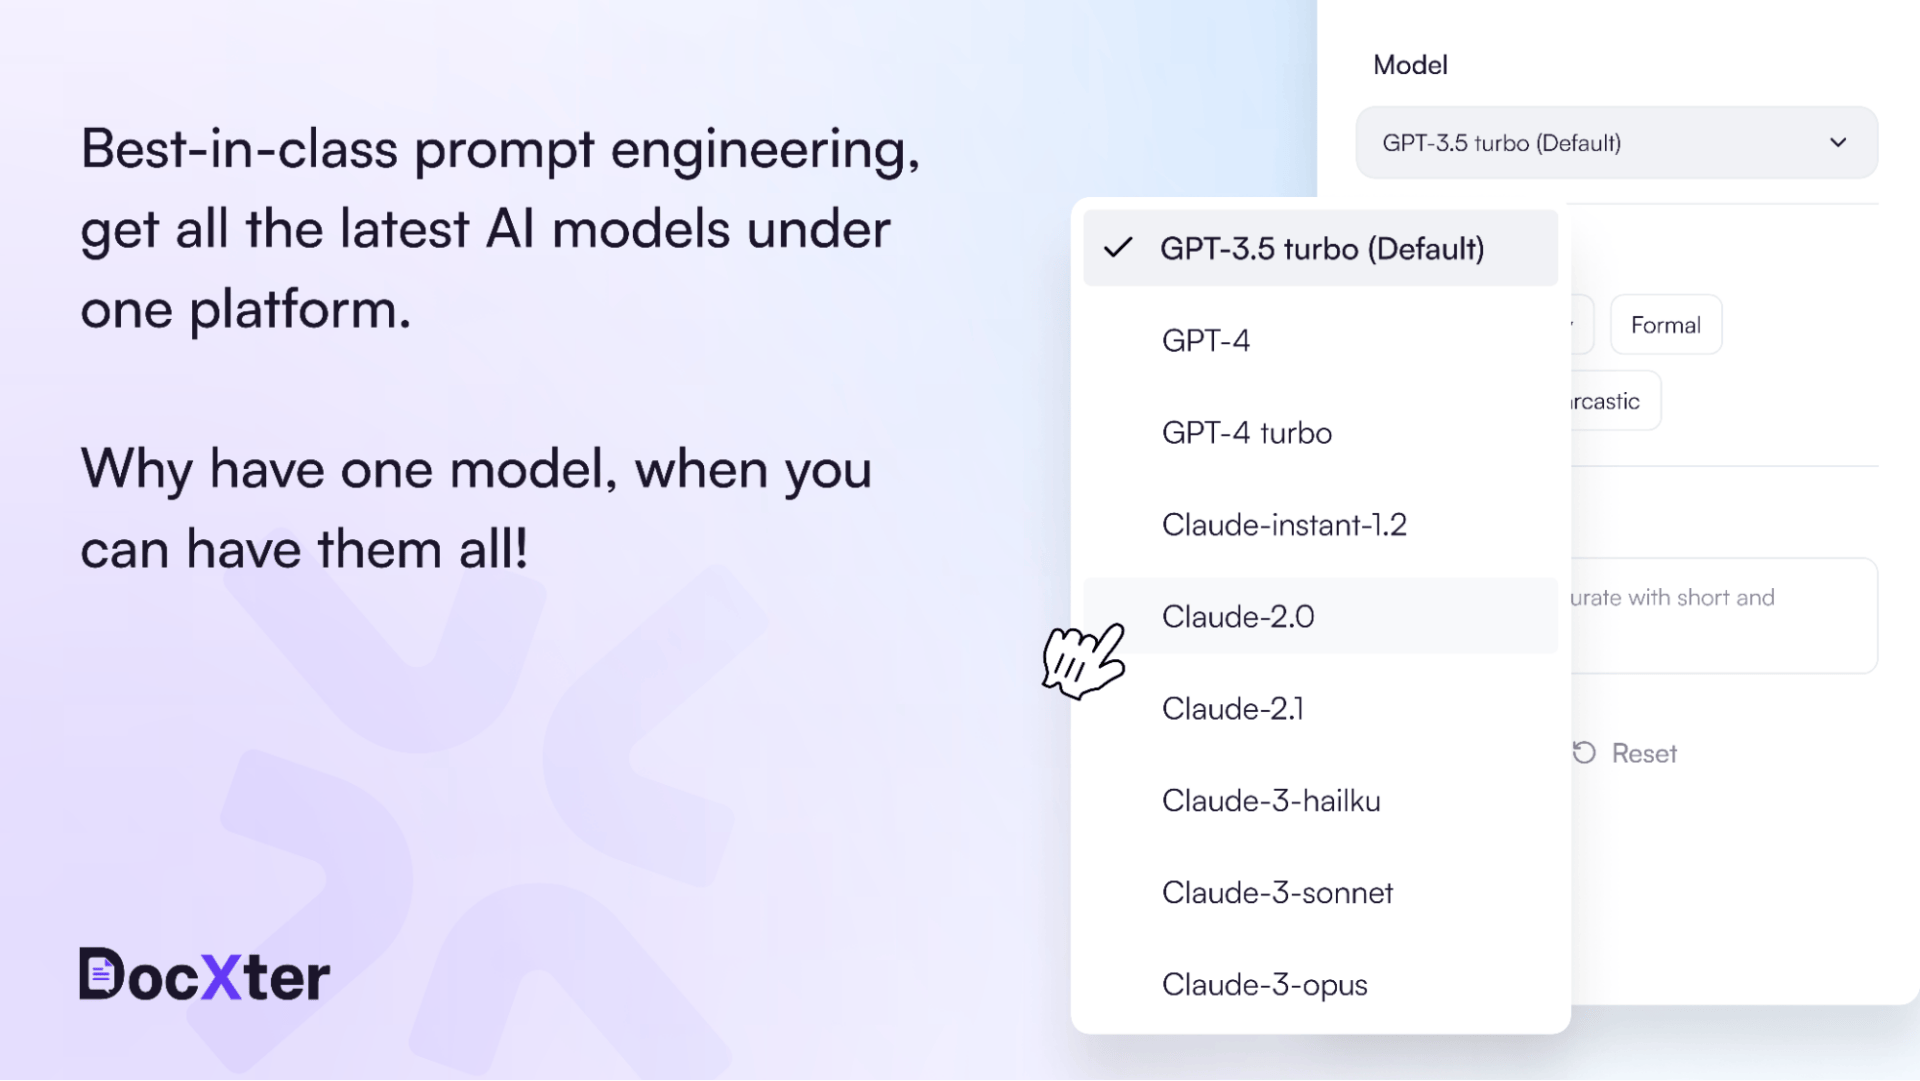Select GPT-3.5 turbo (Default) from list

(x=1321, y=248)
